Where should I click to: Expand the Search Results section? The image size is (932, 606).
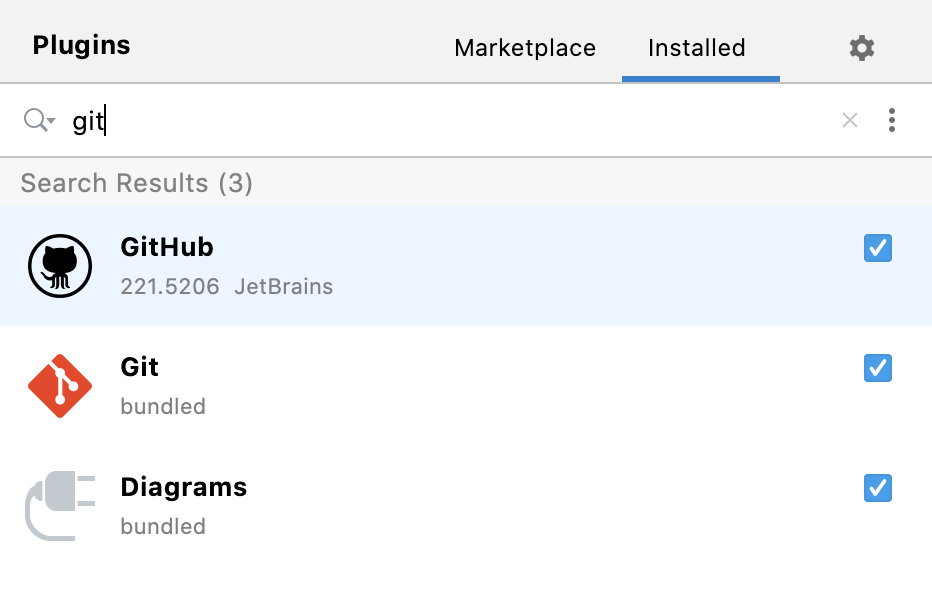(x=136, y=183)
